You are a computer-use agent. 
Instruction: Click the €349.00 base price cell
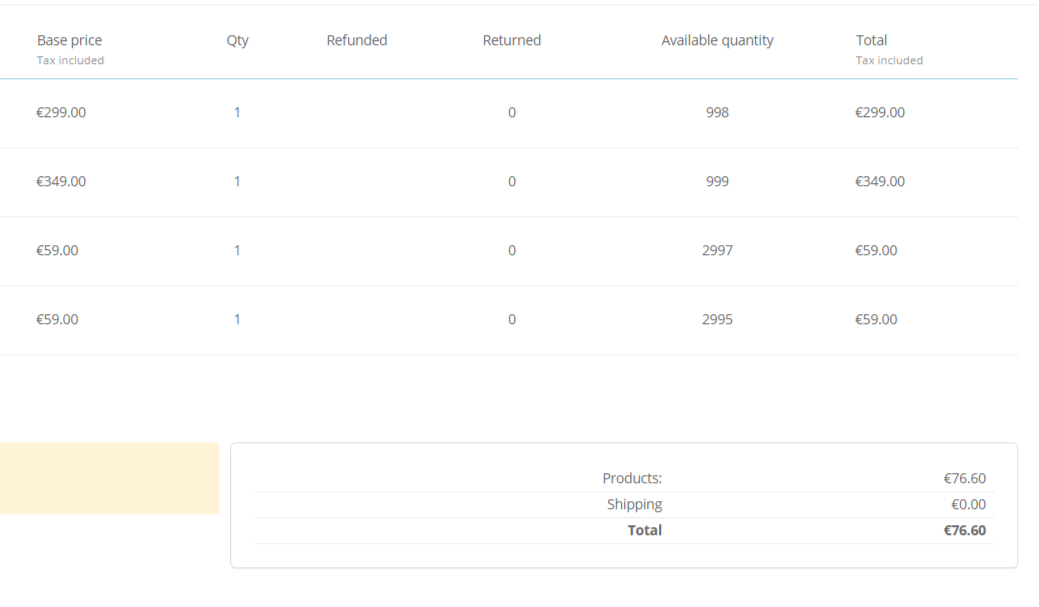click(61, 182)
